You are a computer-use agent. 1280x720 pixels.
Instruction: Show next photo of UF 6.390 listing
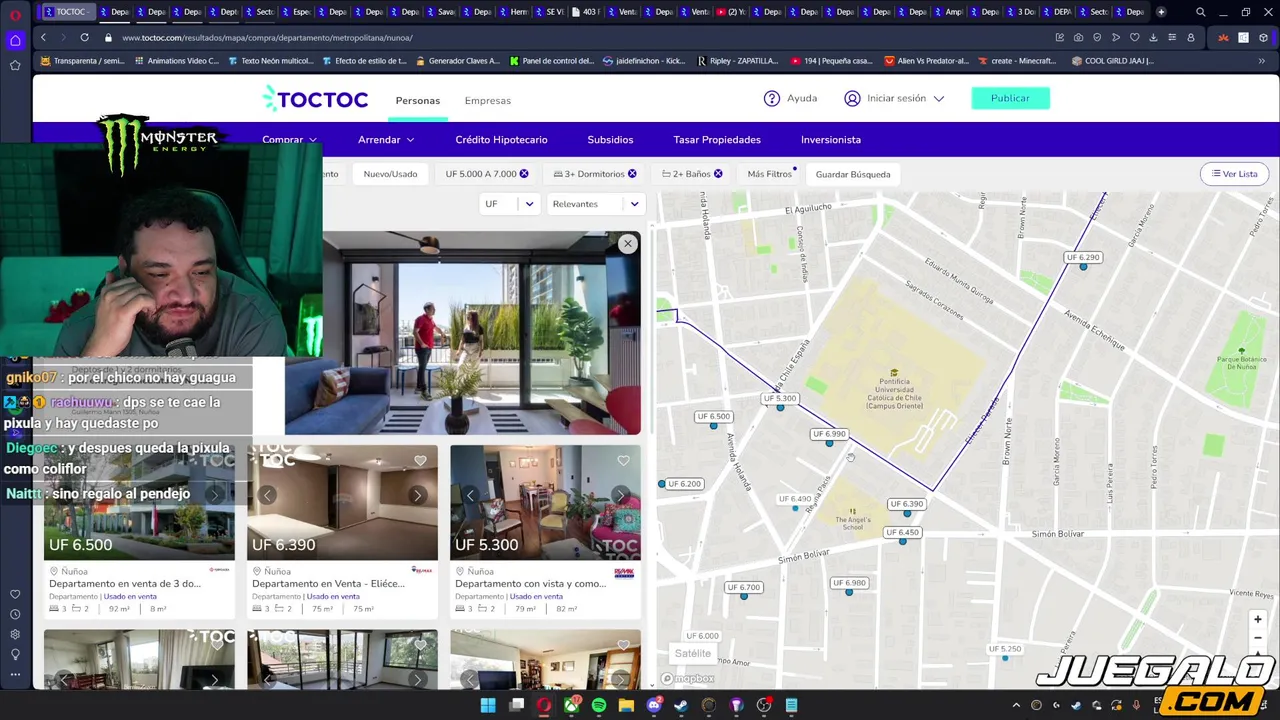pyautogui.click(x=417, y=495)
